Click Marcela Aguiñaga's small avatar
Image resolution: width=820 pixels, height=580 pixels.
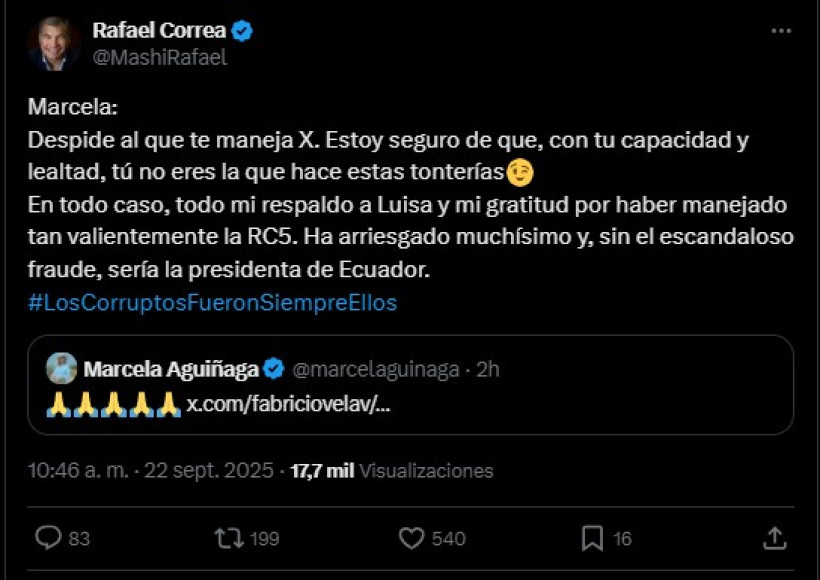(x=61, y=368)
